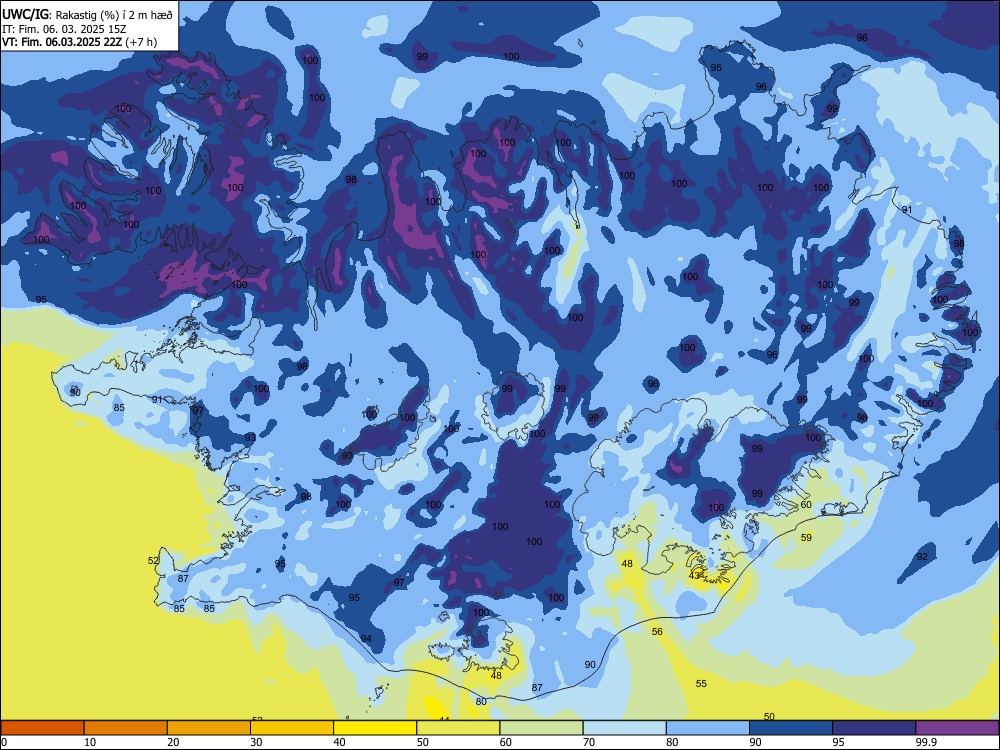Click the '94' humidity value on map
This screenshot has width=1000, height=750.
[x=366, y=638]
